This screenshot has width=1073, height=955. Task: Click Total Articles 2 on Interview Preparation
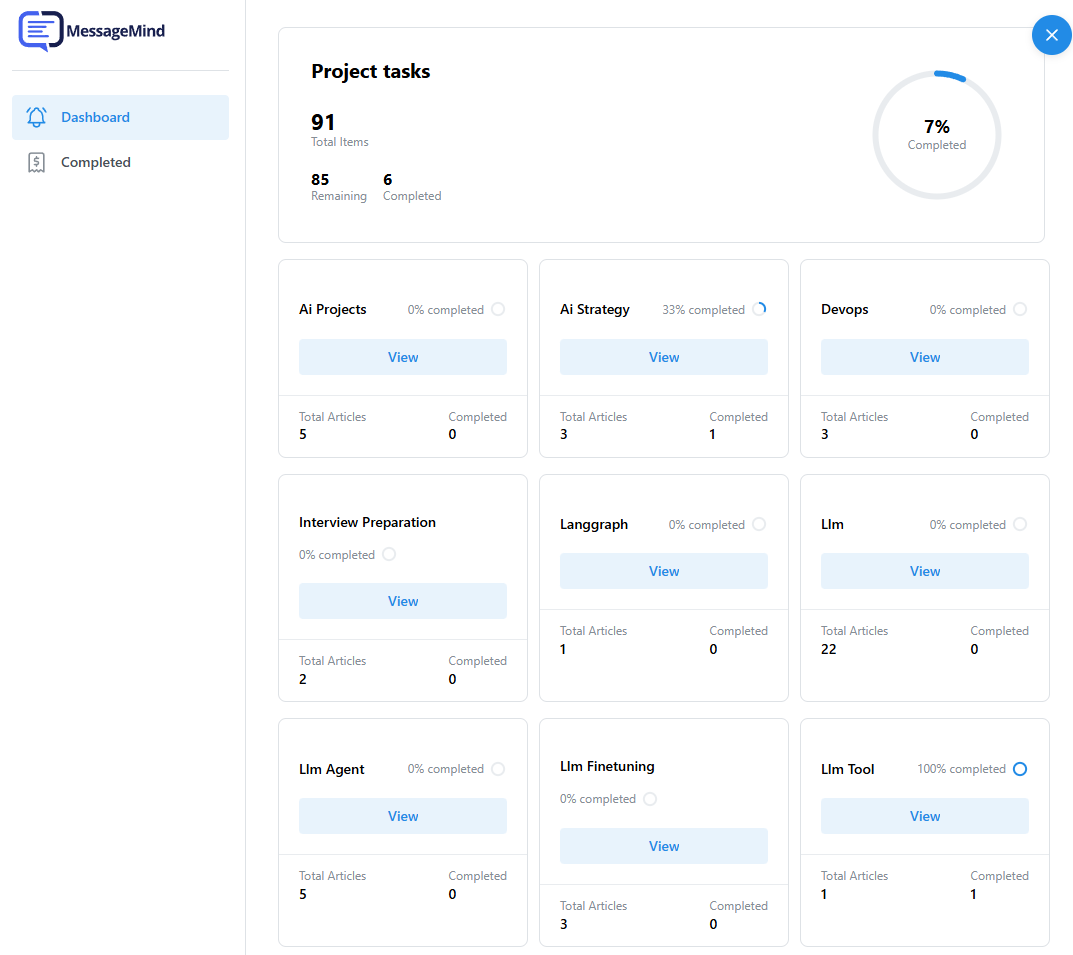(x=303, y=679)
